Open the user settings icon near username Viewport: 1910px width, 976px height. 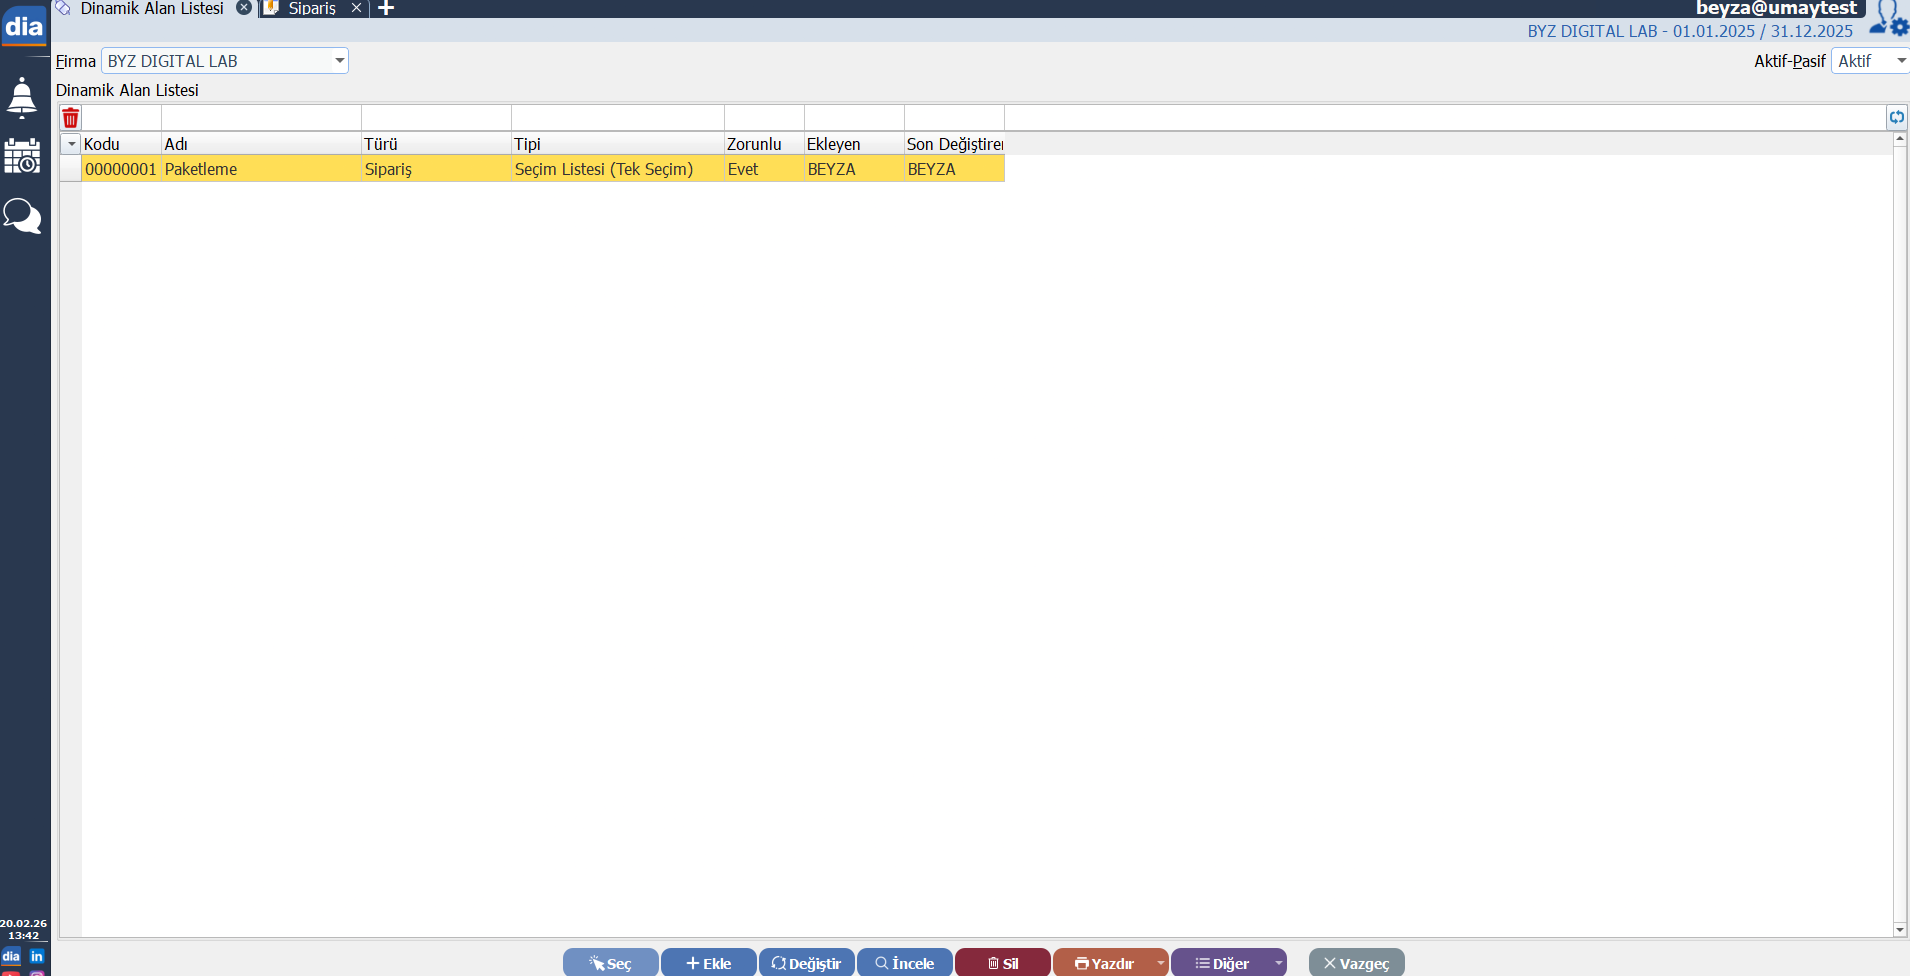1888,20
